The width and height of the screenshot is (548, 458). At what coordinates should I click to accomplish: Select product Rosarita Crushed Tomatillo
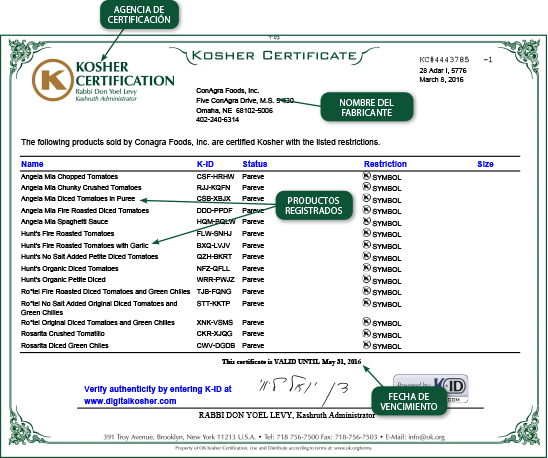63,334
